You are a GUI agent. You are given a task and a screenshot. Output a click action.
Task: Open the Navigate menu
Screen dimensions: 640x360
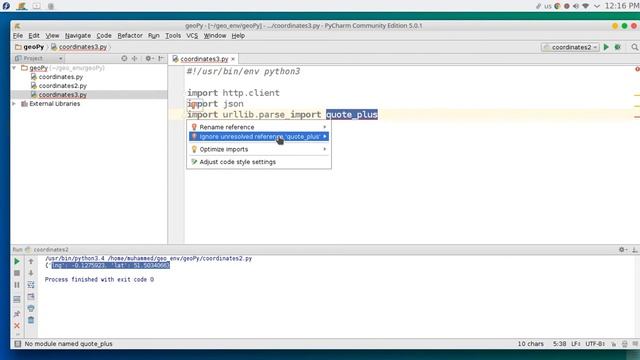point(78,36)
